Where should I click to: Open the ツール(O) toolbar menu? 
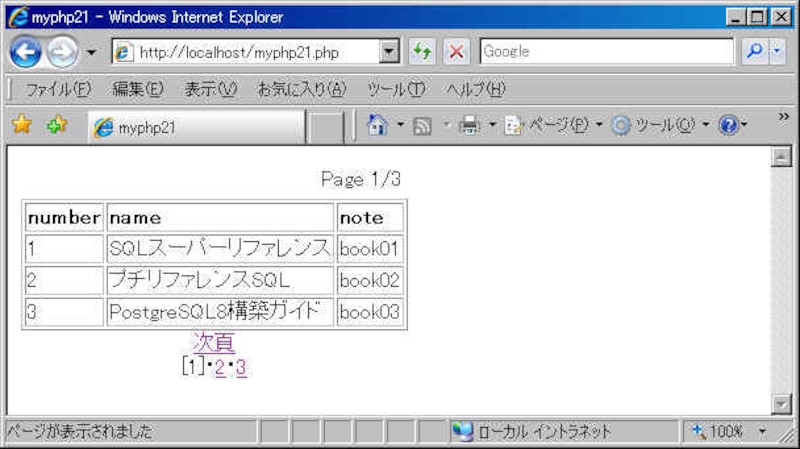click(660, 125)
